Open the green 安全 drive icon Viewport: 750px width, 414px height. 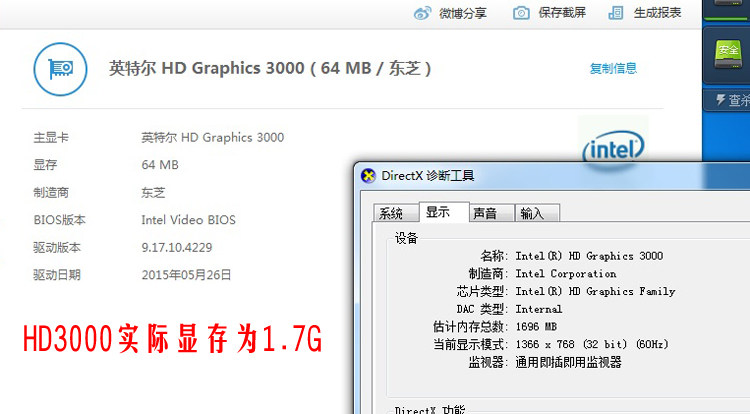tap(728, 53)
